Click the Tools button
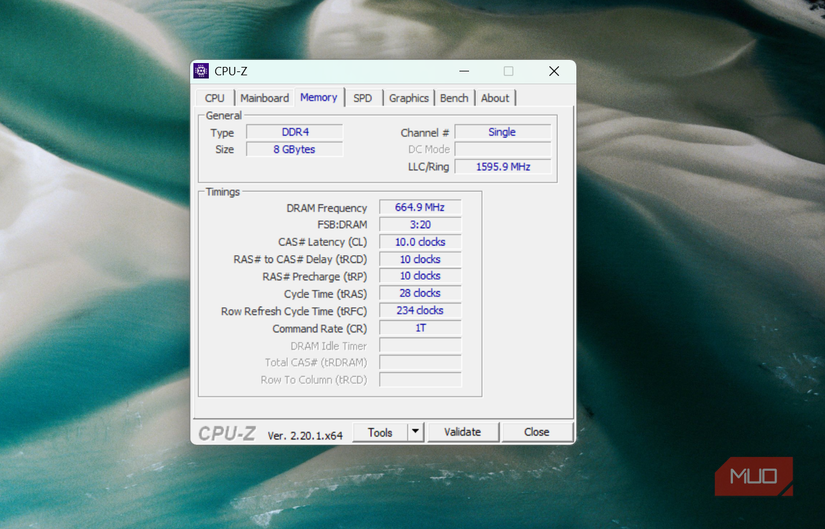 click(x=380, y=432)
